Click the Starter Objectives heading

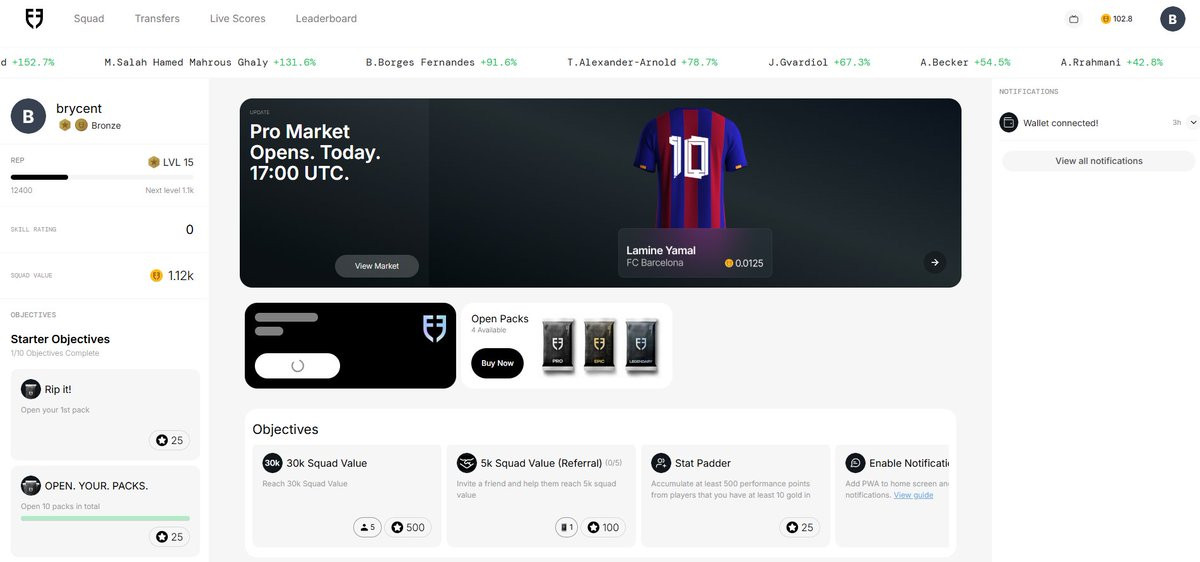tap(60, 339)
